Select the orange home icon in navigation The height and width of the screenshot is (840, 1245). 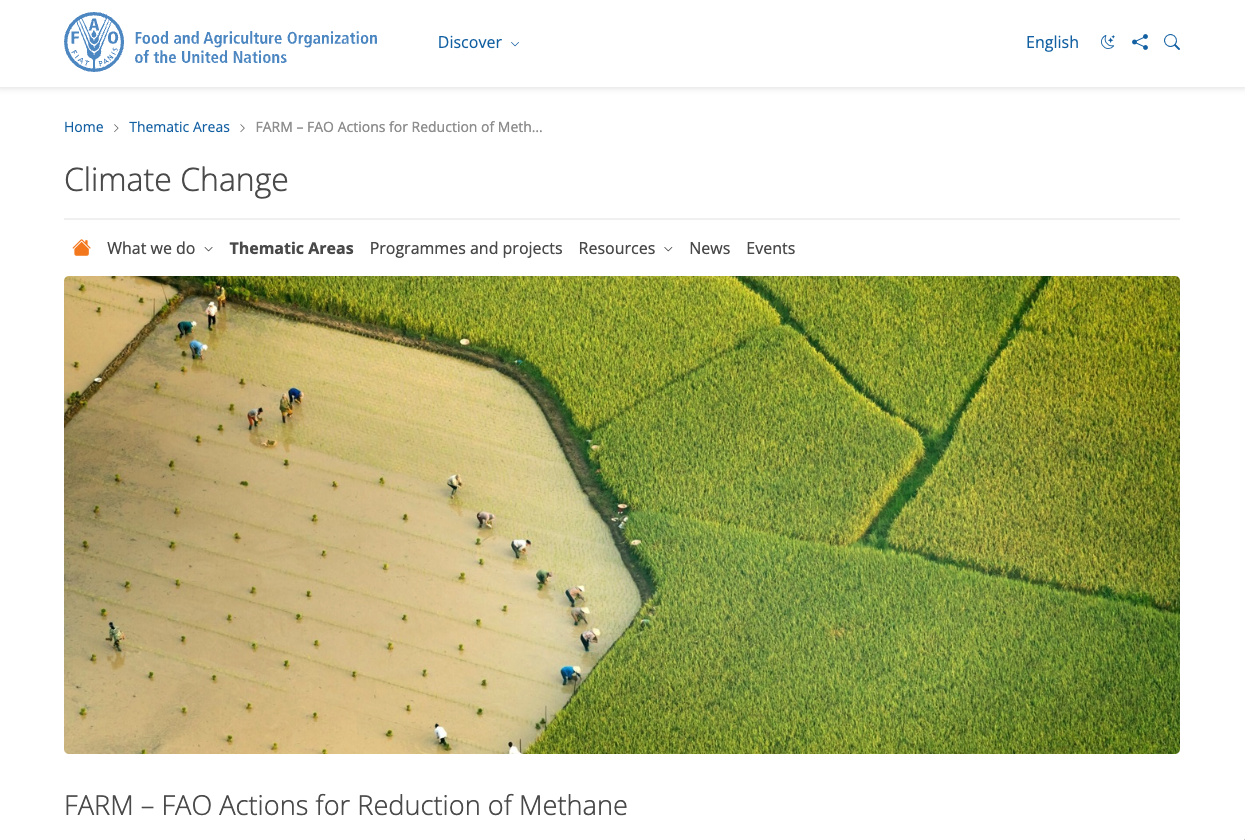(x=81, y=247)
